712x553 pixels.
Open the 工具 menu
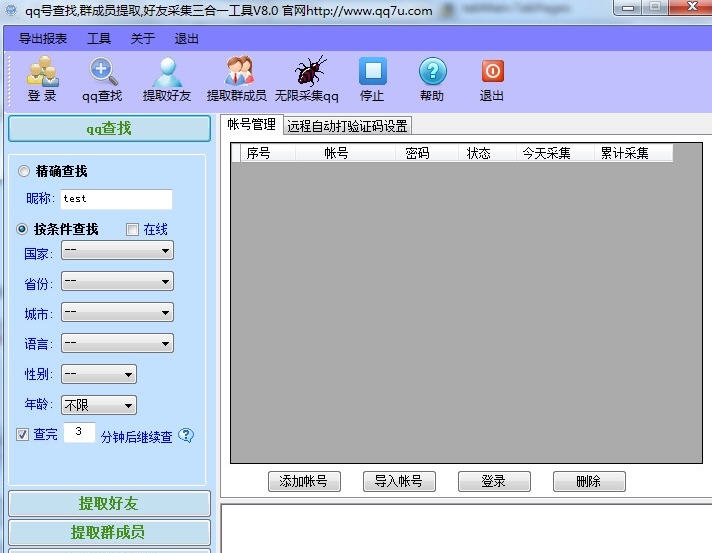[99, 39]
